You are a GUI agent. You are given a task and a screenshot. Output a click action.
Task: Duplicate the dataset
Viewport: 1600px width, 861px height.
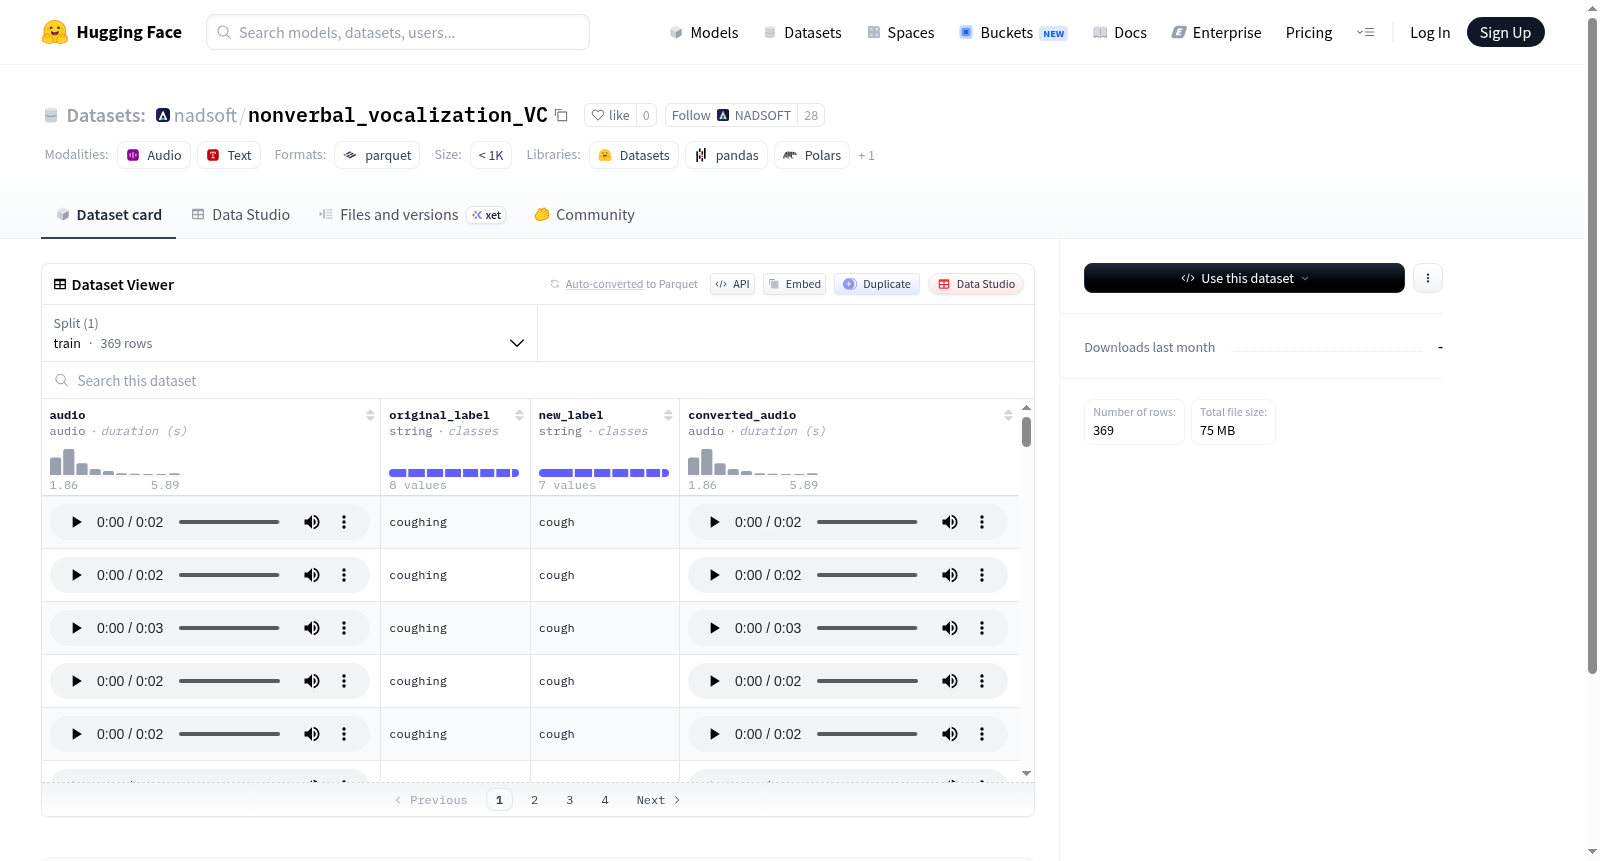point(877,284)
